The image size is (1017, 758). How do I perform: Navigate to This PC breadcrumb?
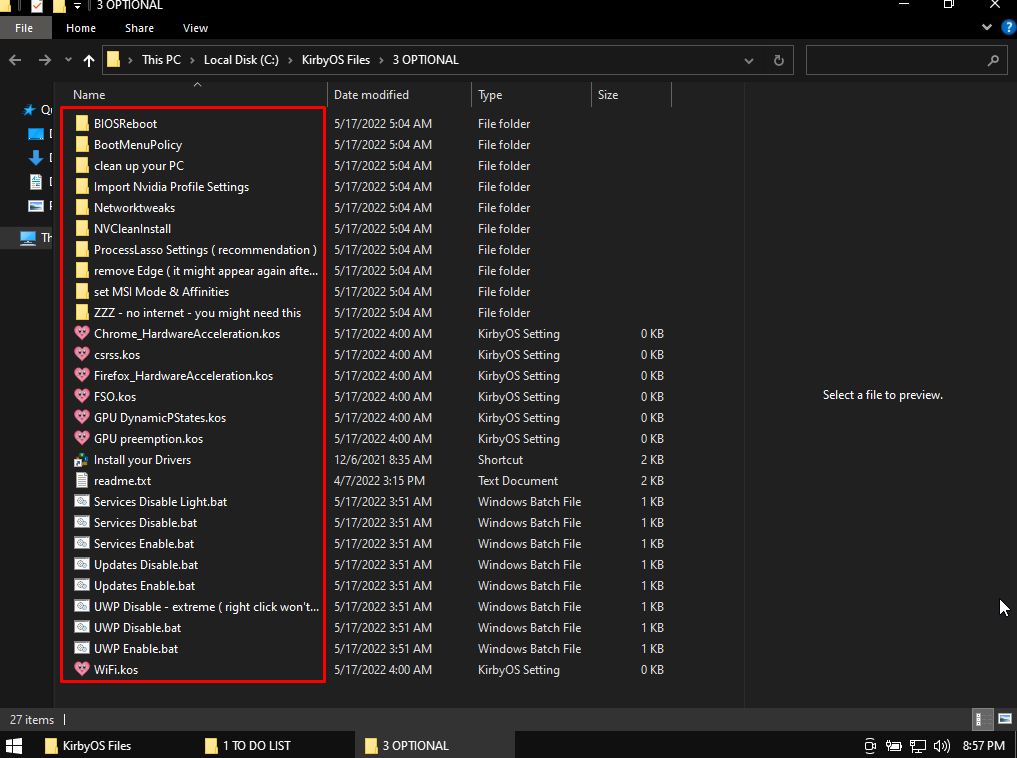pos(162,60)
